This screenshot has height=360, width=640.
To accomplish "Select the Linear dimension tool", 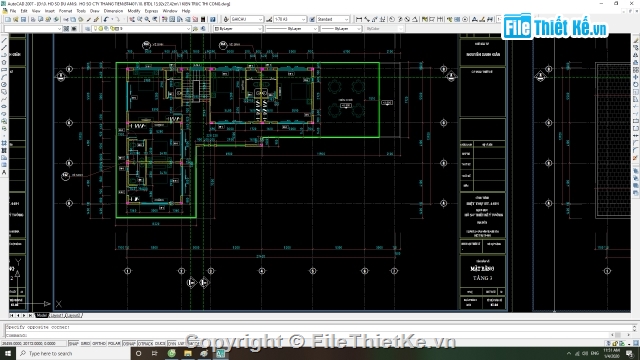I will pos(359,19).
